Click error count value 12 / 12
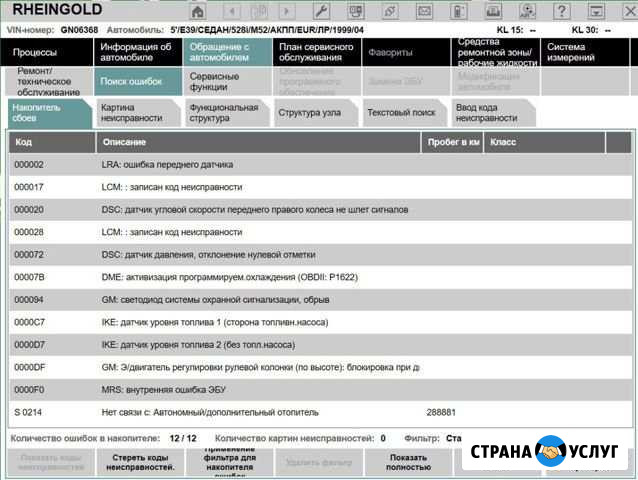The height and width of the screenshot is (480, 638). click(183, 439)
